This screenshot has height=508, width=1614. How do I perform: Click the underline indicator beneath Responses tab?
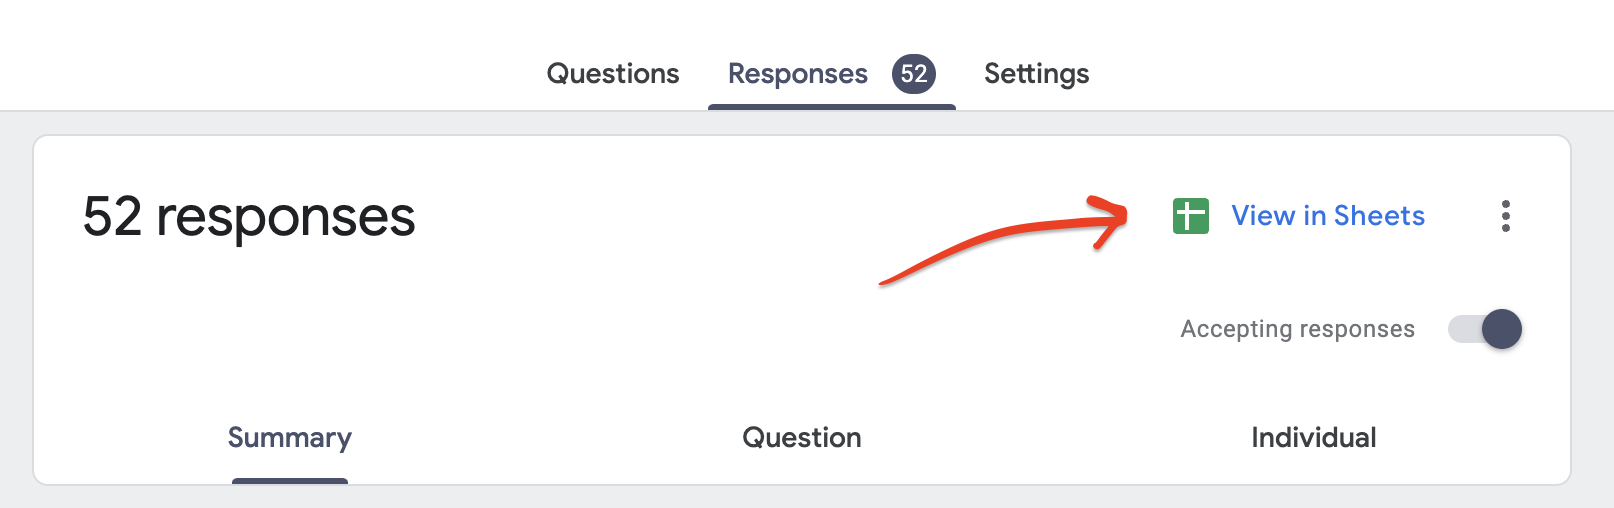click(x=831, y=106)
